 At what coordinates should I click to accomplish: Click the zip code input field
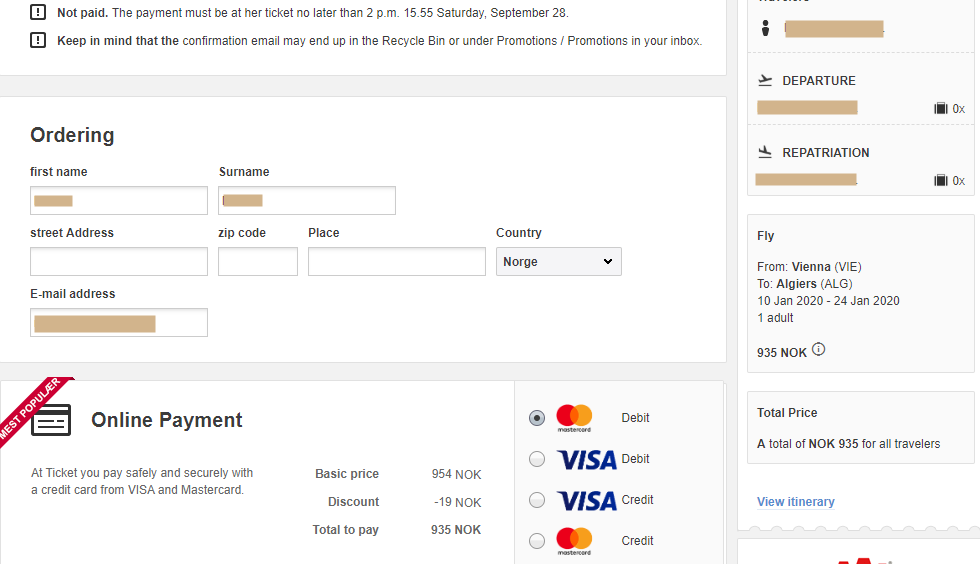coord(258,261)
